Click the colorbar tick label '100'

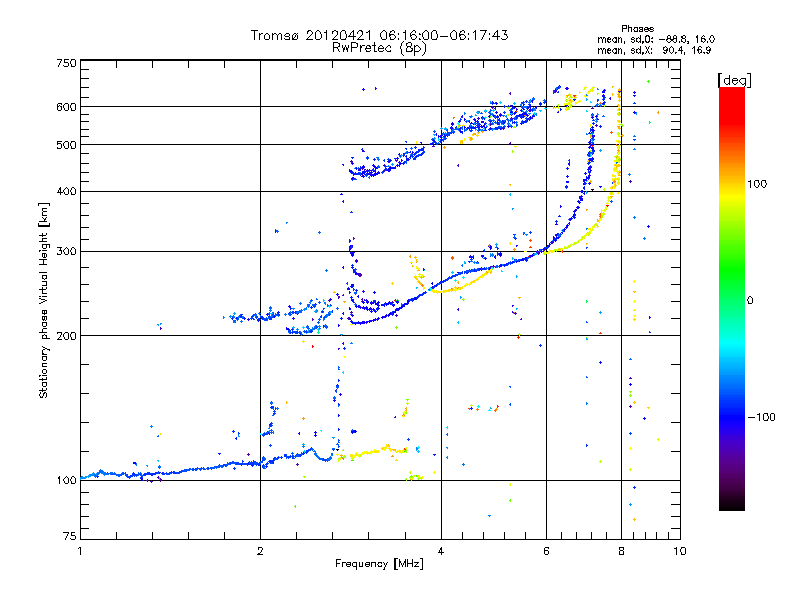pos(757,184)
